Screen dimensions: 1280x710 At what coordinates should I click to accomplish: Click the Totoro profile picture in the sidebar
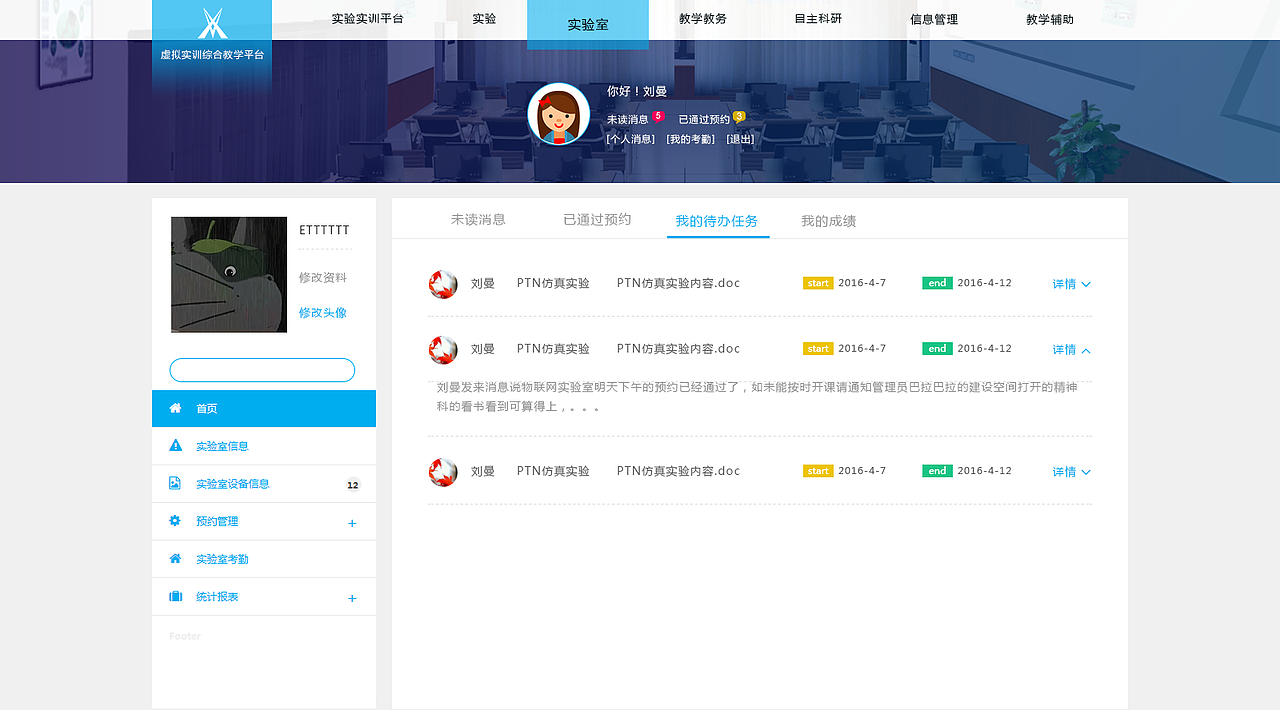tap(229, 275)
